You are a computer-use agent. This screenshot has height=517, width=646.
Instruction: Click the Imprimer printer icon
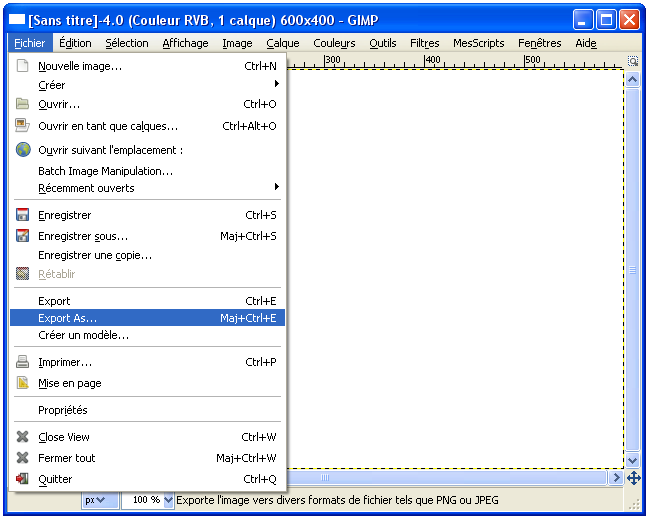tap(22, 362)
